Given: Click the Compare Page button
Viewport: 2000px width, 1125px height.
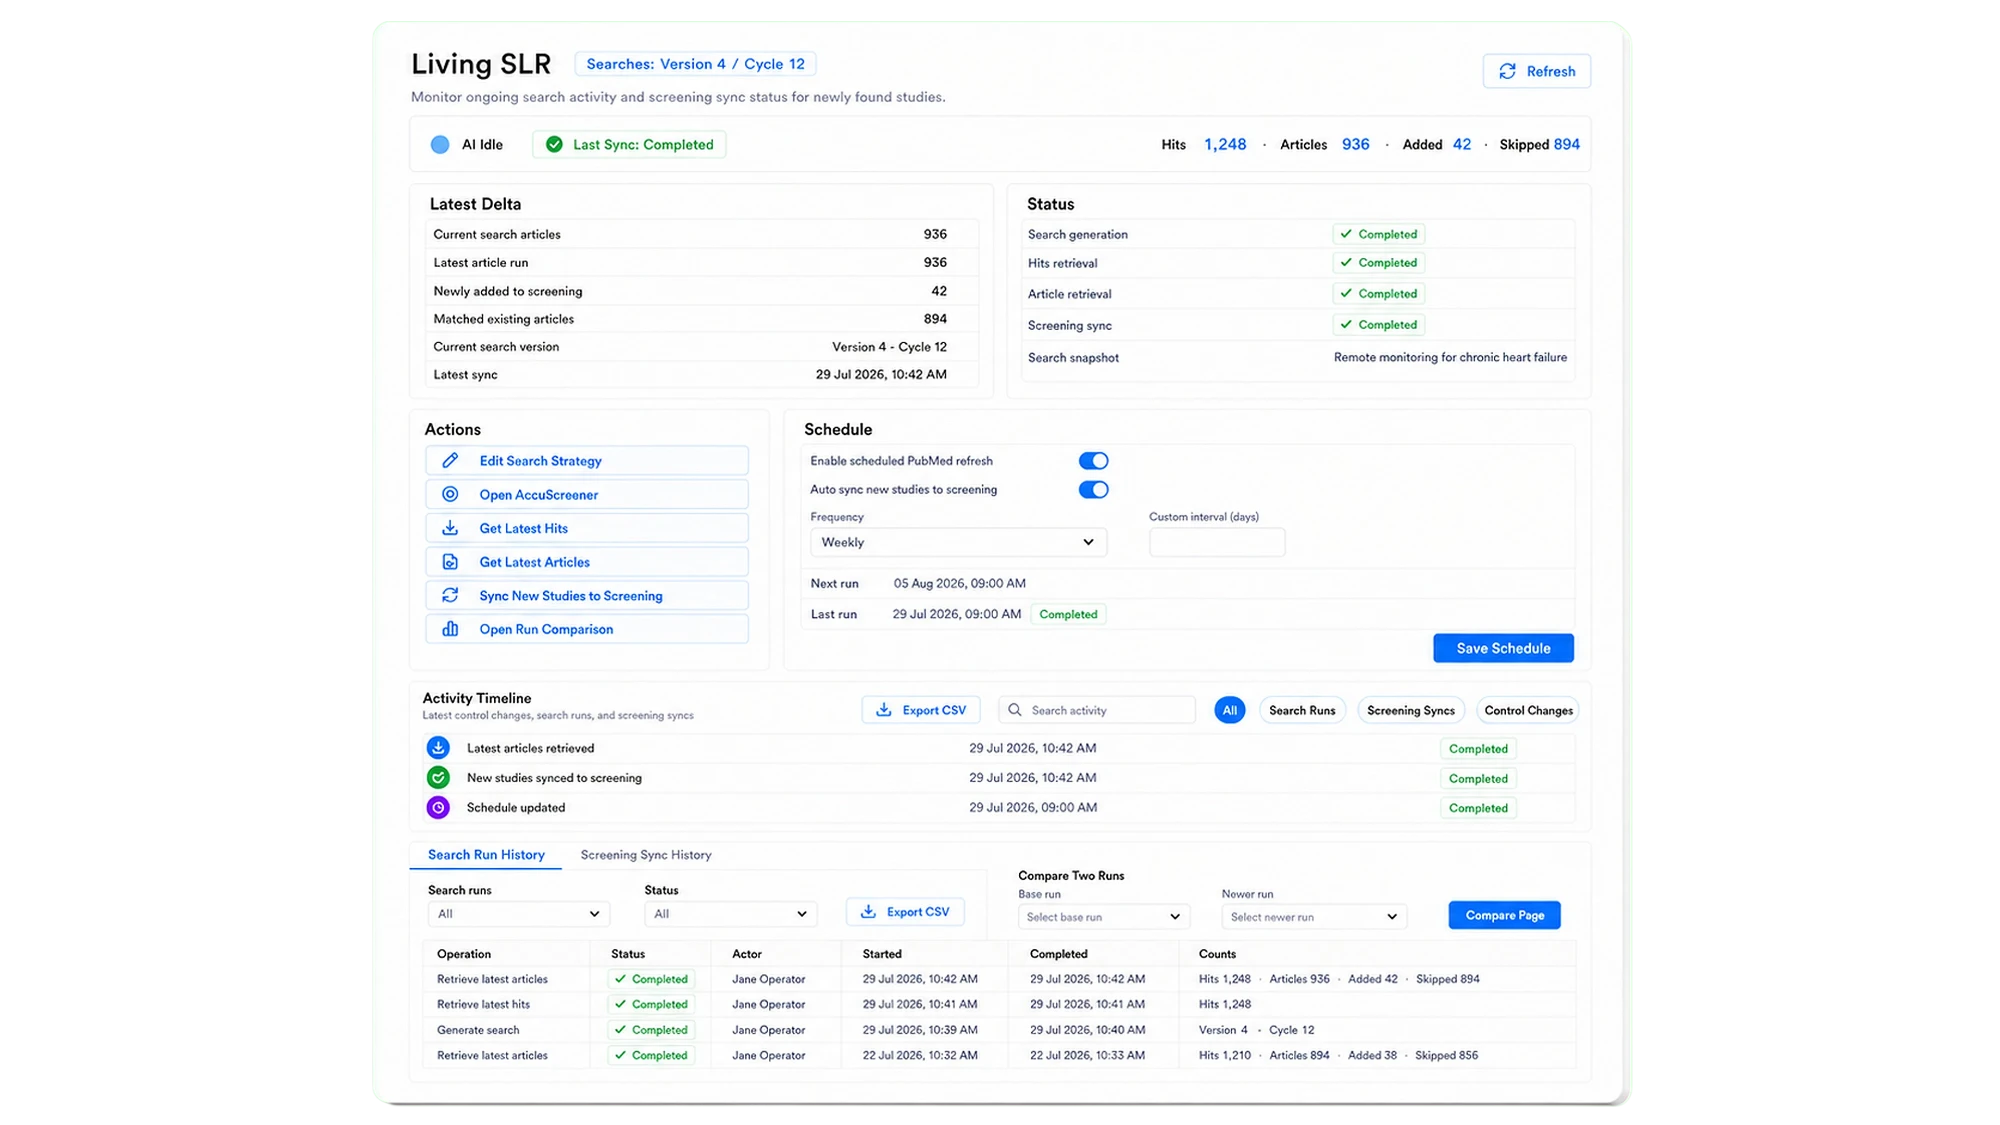Looking at the screenshot, I should tap(1504, 915).
